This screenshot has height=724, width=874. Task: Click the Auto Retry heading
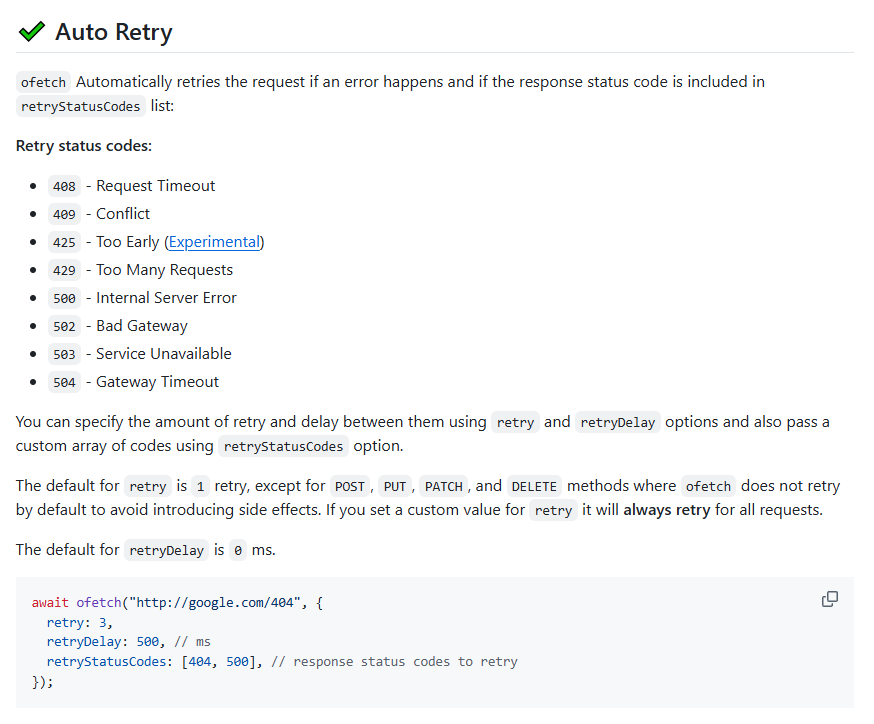click(x=113, y=32)
